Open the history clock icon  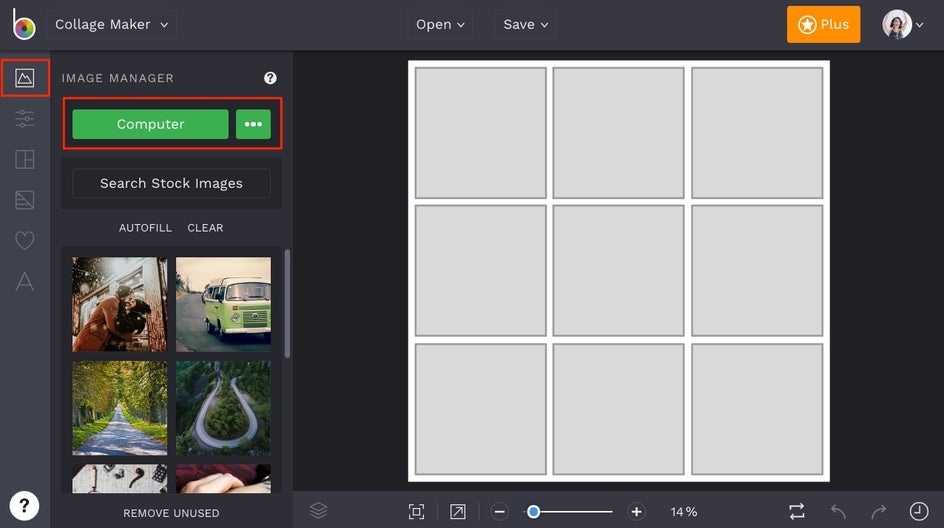pos(919,511)
